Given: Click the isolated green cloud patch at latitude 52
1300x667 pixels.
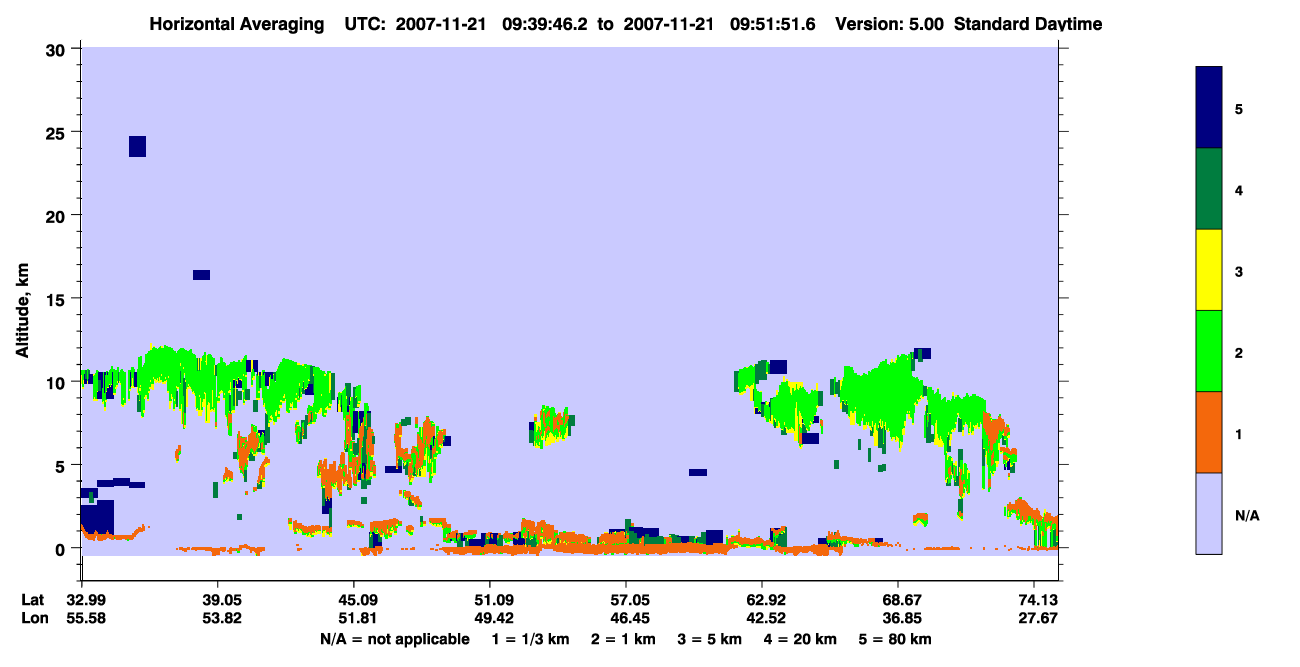Looking at the screenshot, I should pyautogui.click(x=552, y=426).
